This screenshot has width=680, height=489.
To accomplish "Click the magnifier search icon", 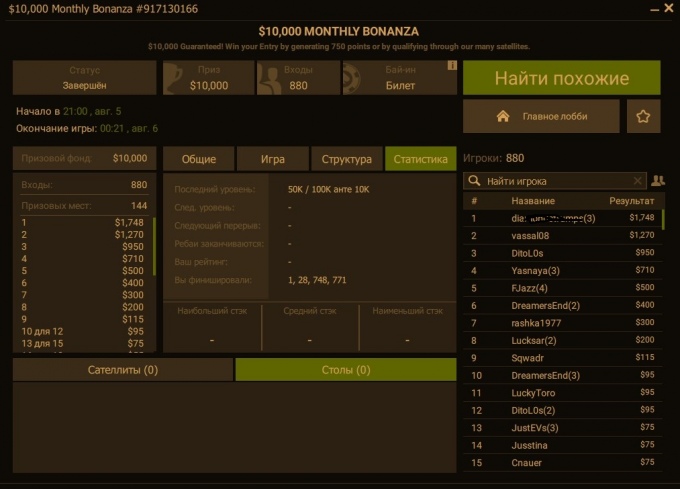I will point(474,180).
